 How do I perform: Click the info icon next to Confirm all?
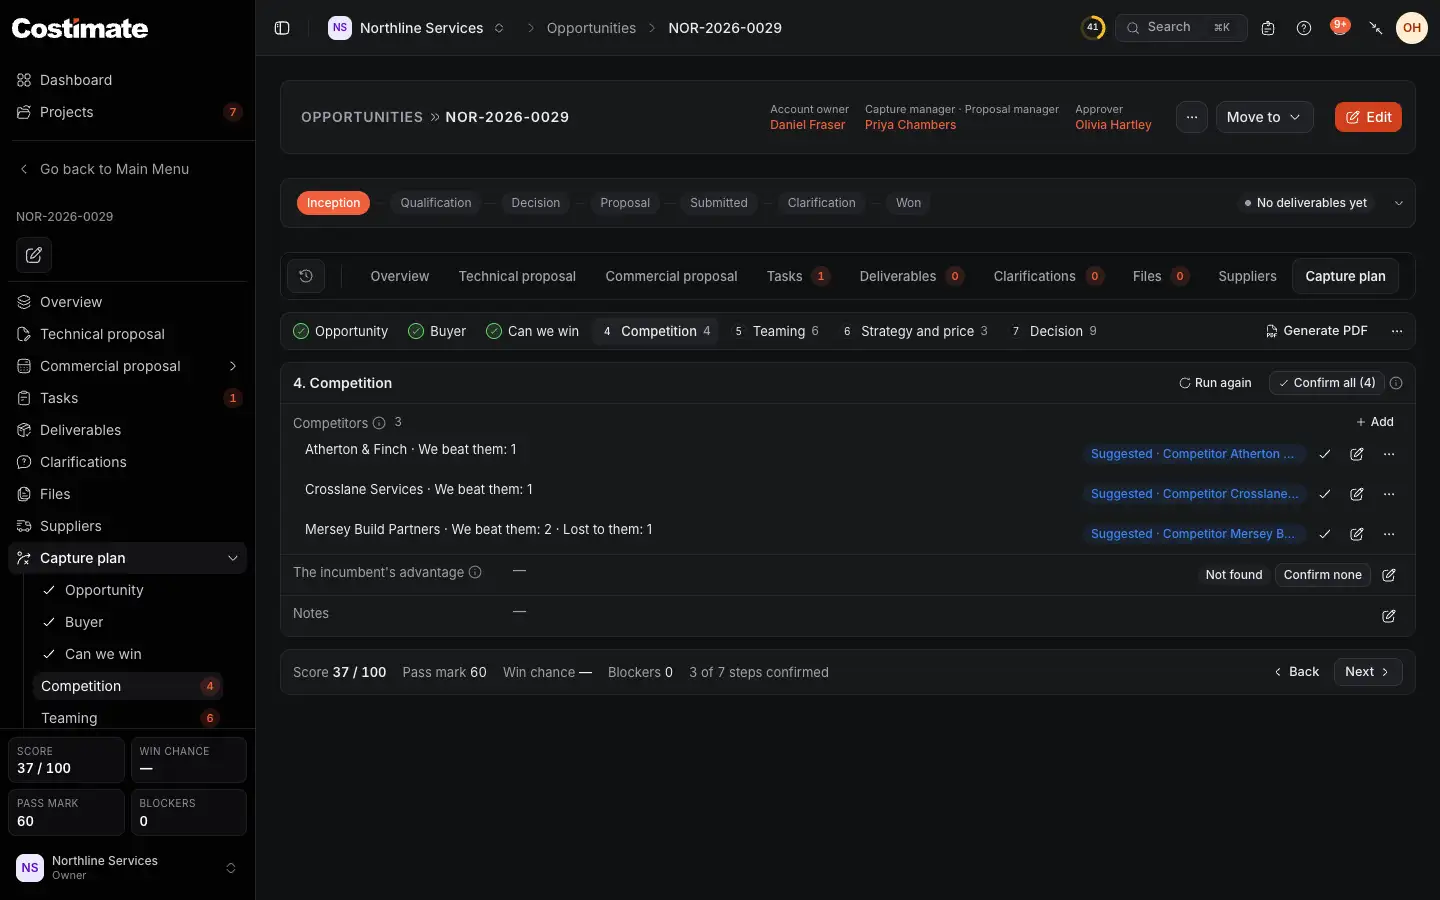pos(1396,383)
